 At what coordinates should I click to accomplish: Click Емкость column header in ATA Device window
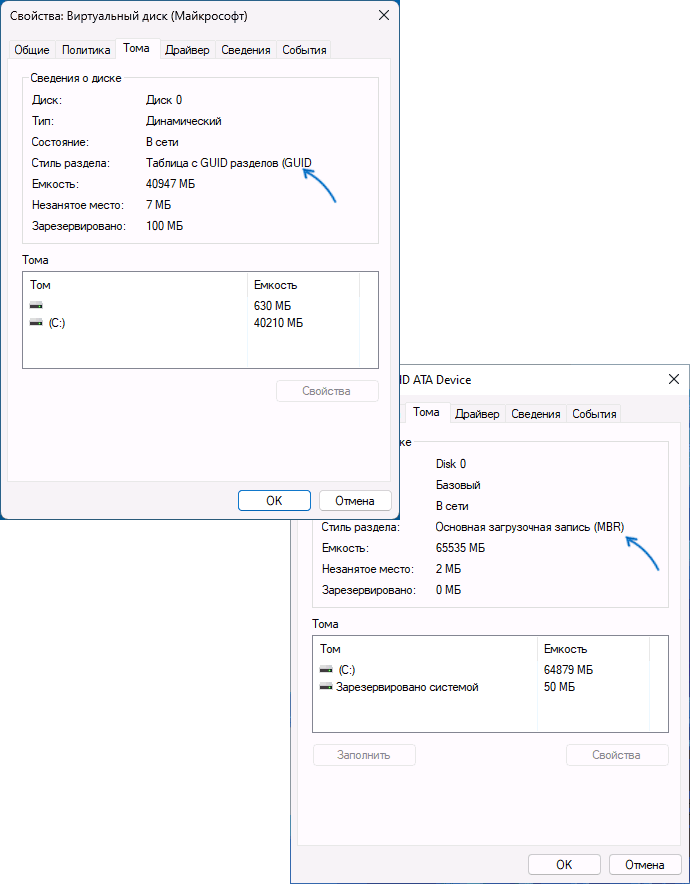pyautogui.click(x=594, y=649)
